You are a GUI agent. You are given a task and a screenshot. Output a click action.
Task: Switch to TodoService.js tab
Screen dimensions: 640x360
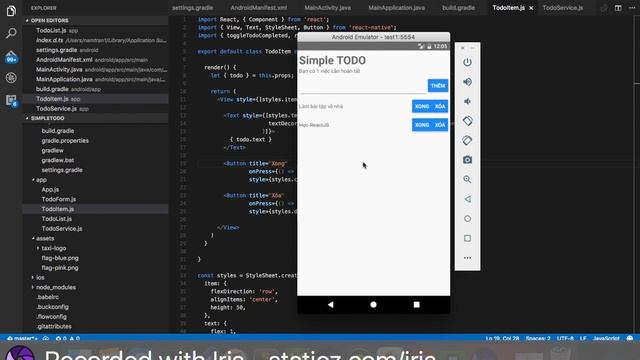[563, 8]
